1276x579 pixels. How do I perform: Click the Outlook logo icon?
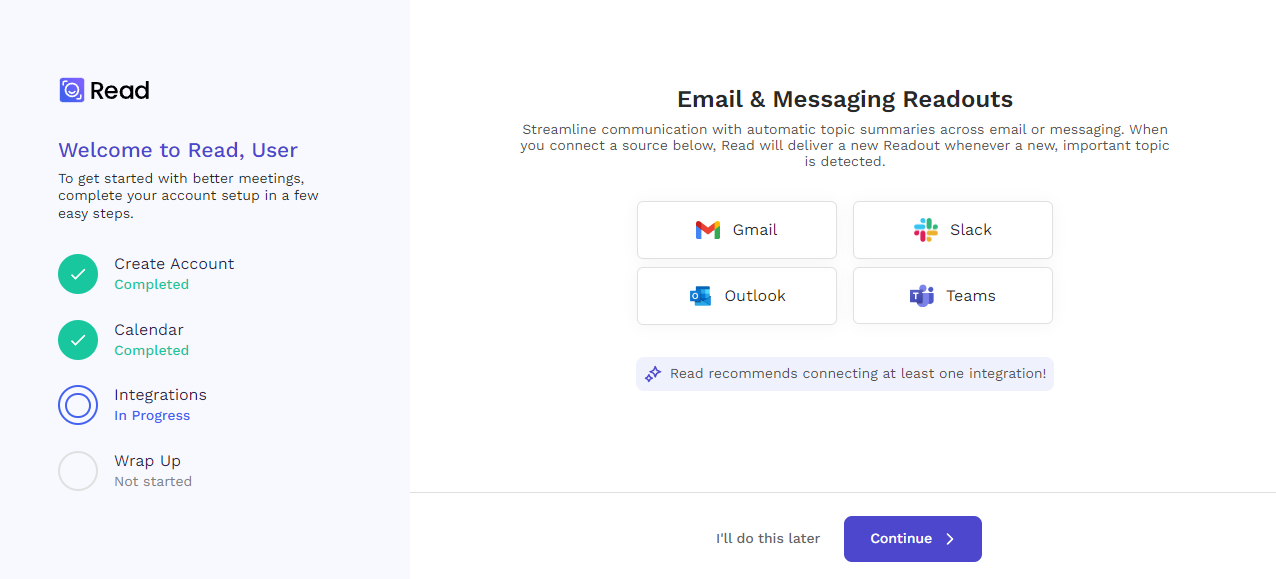[700, 296]
